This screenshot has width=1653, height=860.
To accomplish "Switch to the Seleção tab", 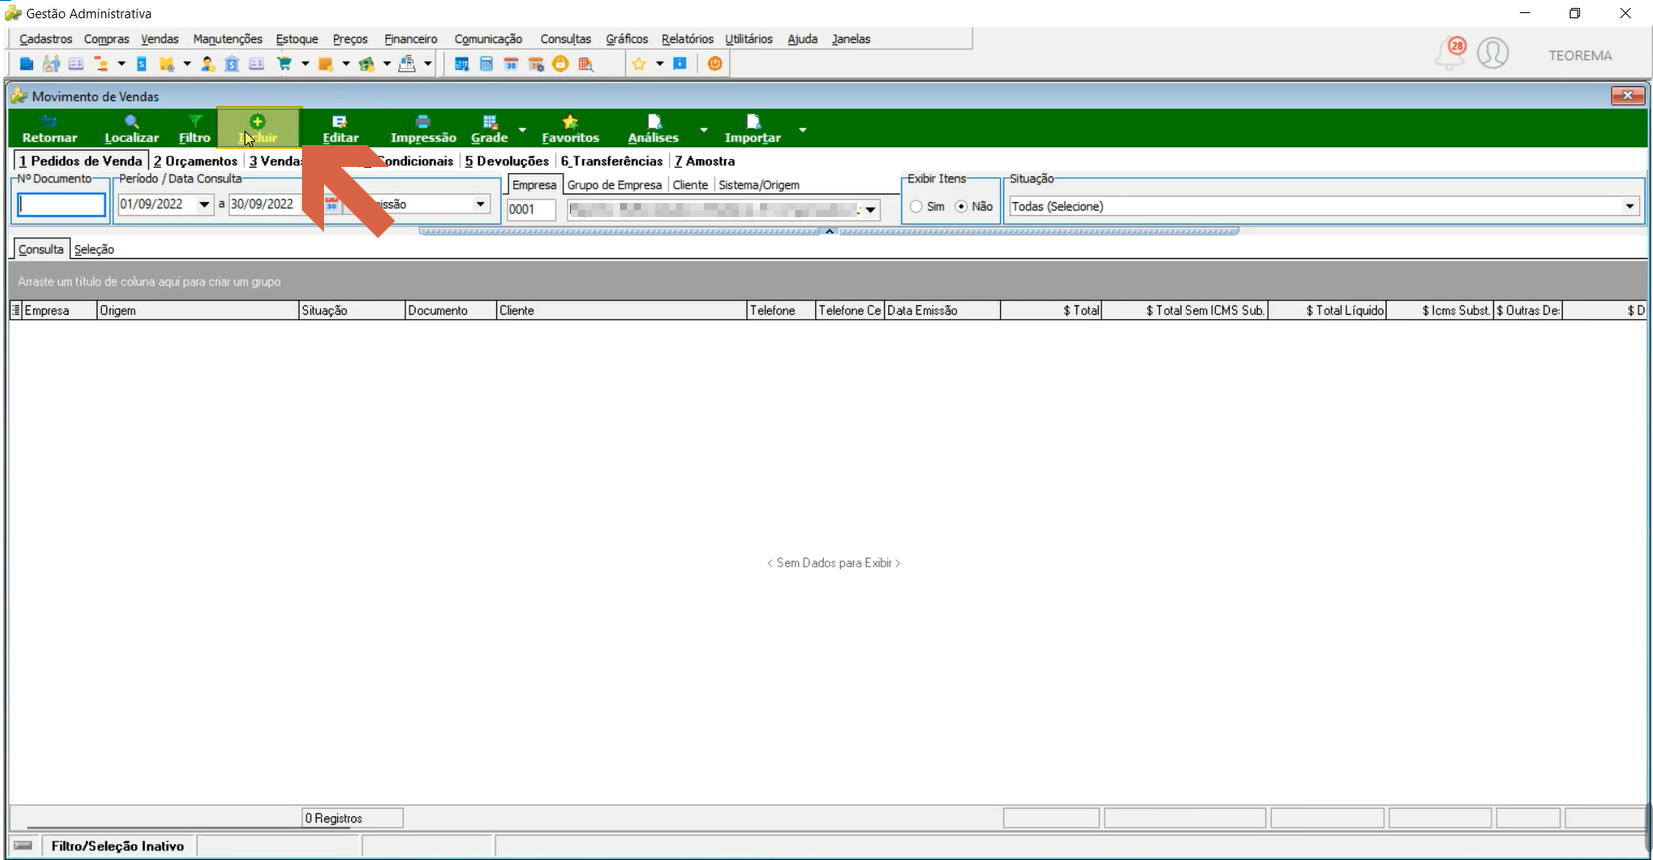I will tap(94, 250).
